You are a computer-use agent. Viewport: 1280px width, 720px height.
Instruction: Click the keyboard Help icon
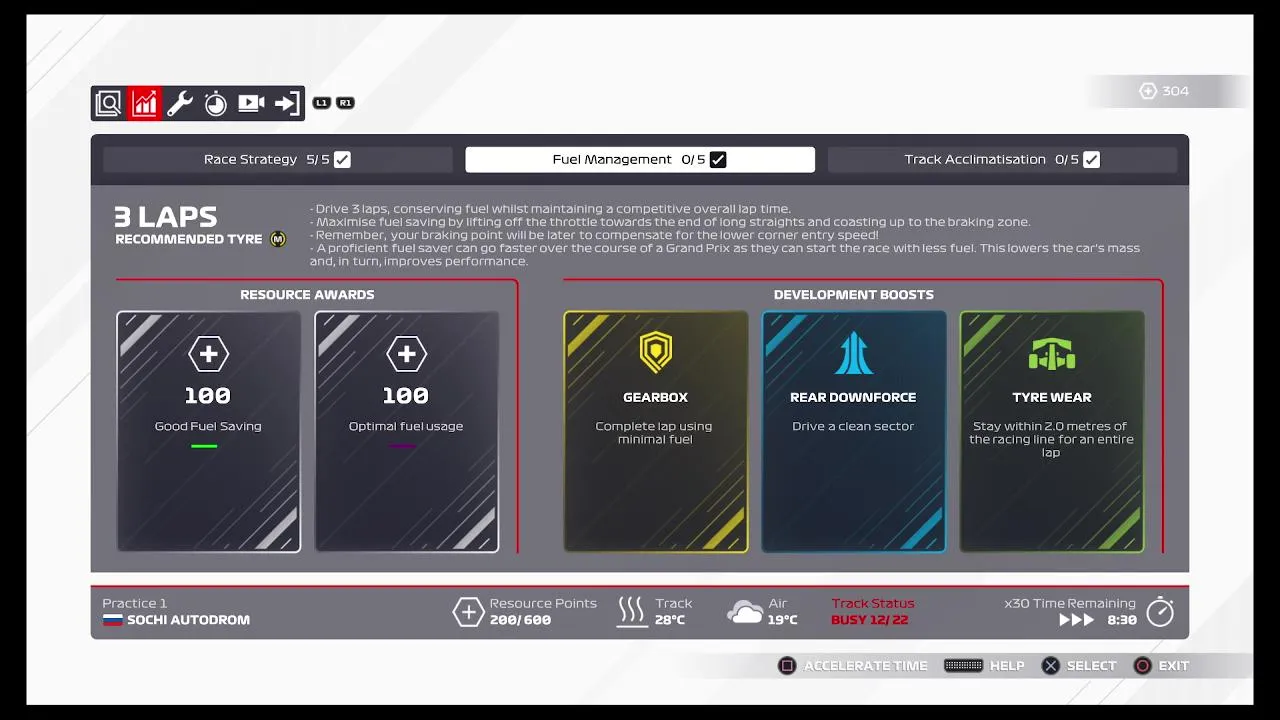point(963,666)
